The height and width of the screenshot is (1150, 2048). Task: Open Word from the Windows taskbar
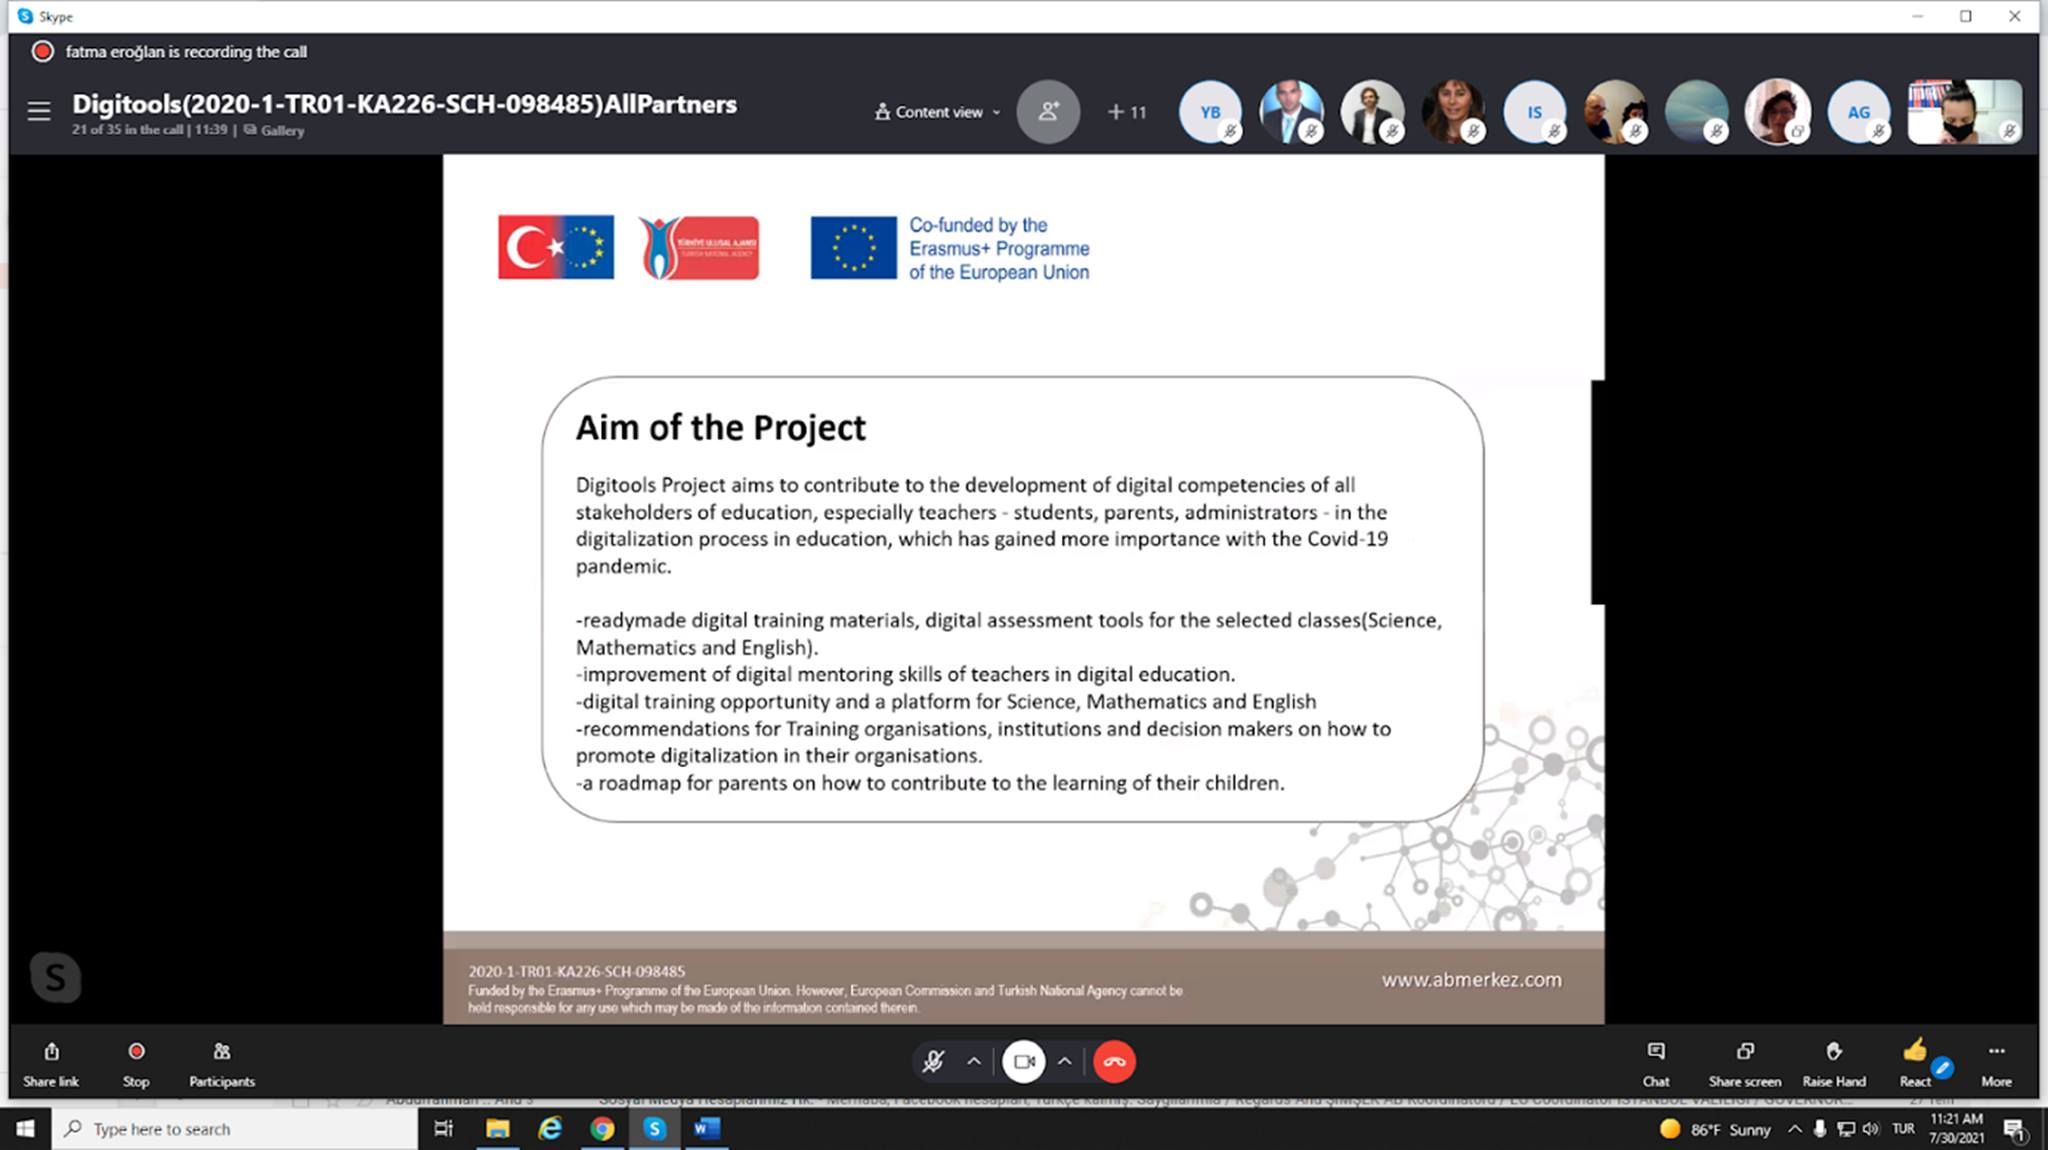click(706, 1128)
